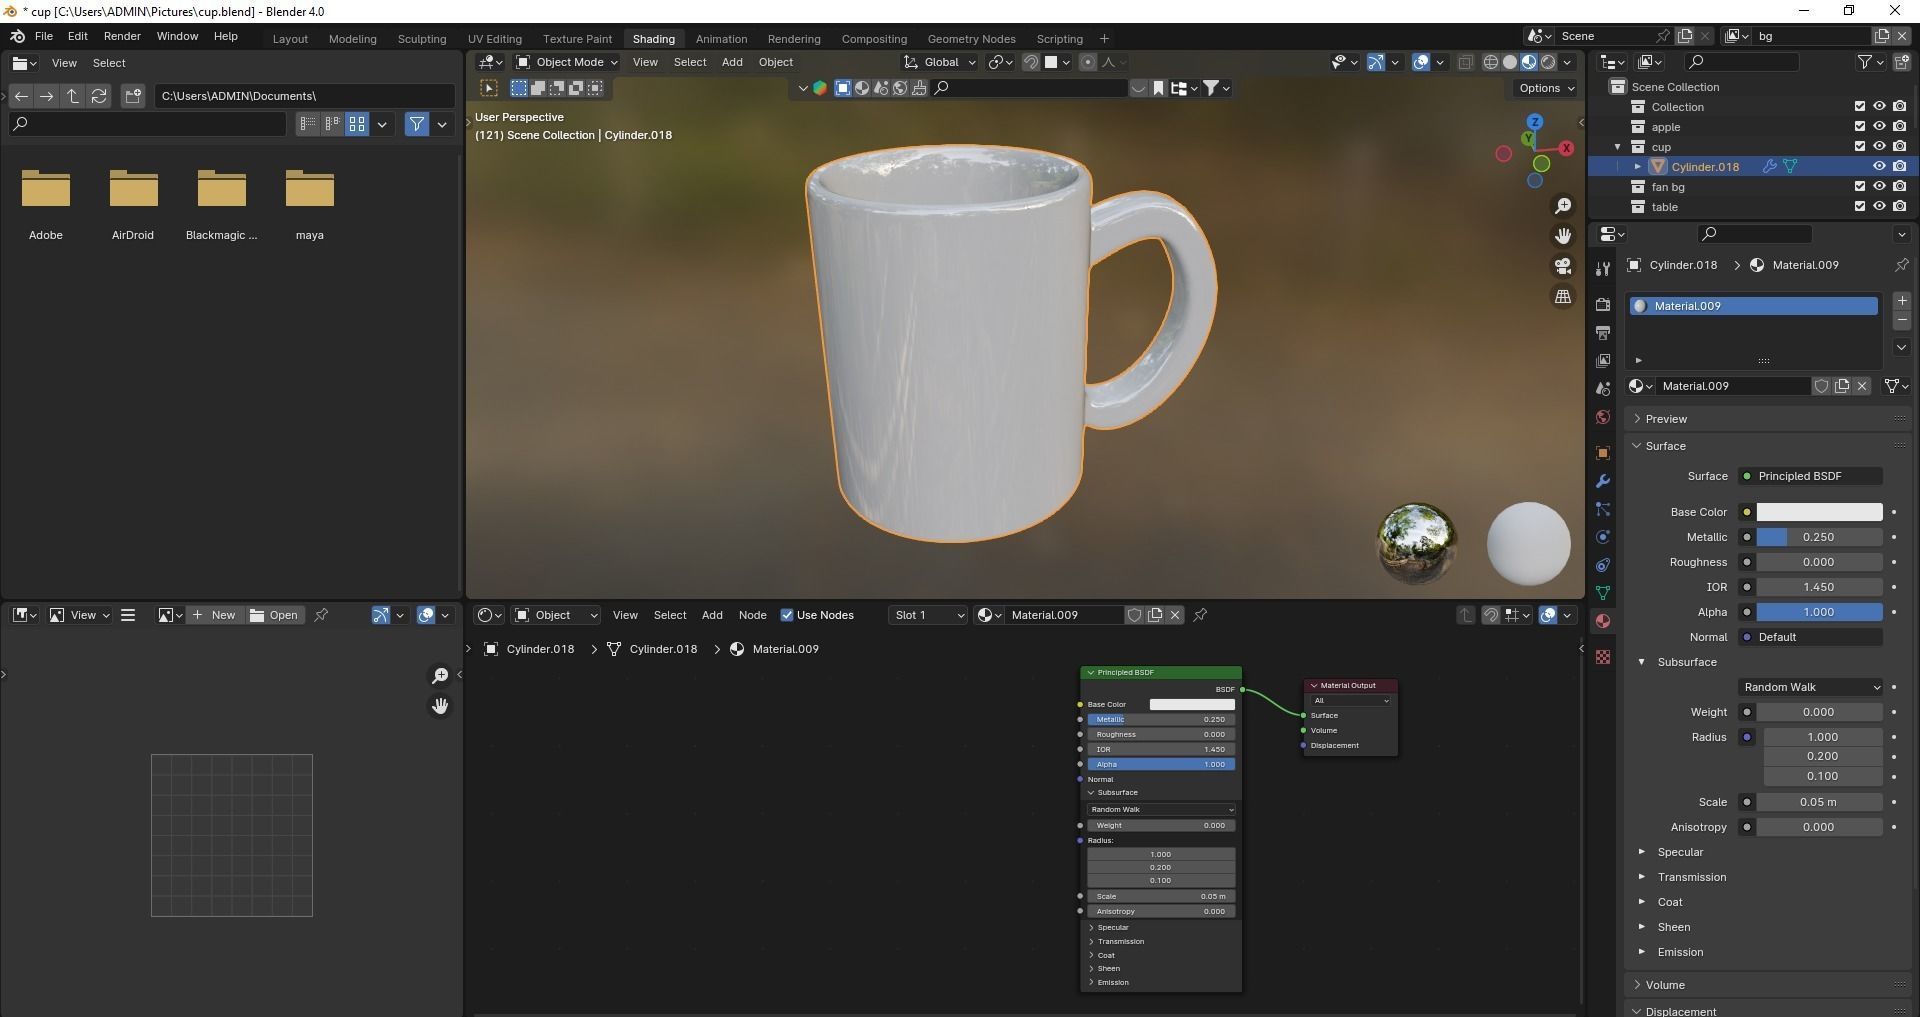Switch perspective/orthographic view grid icon
The image size is (1920, 1017).
(1562, 296)
